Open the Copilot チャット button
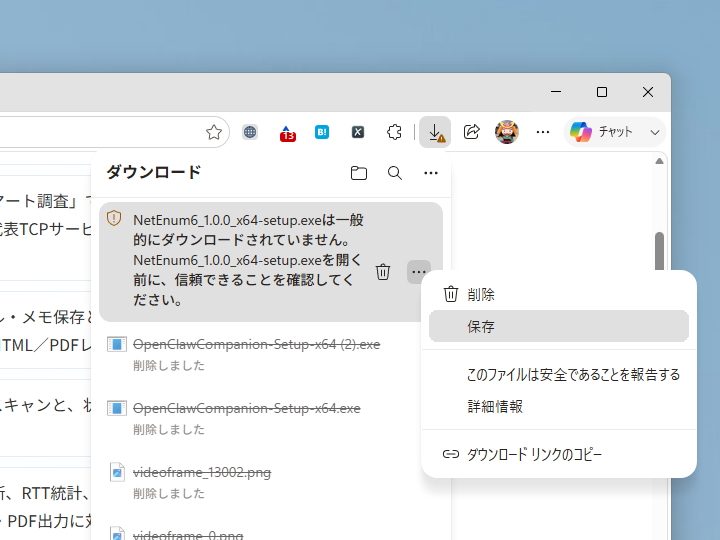720x540 pixels. point(602,132)
